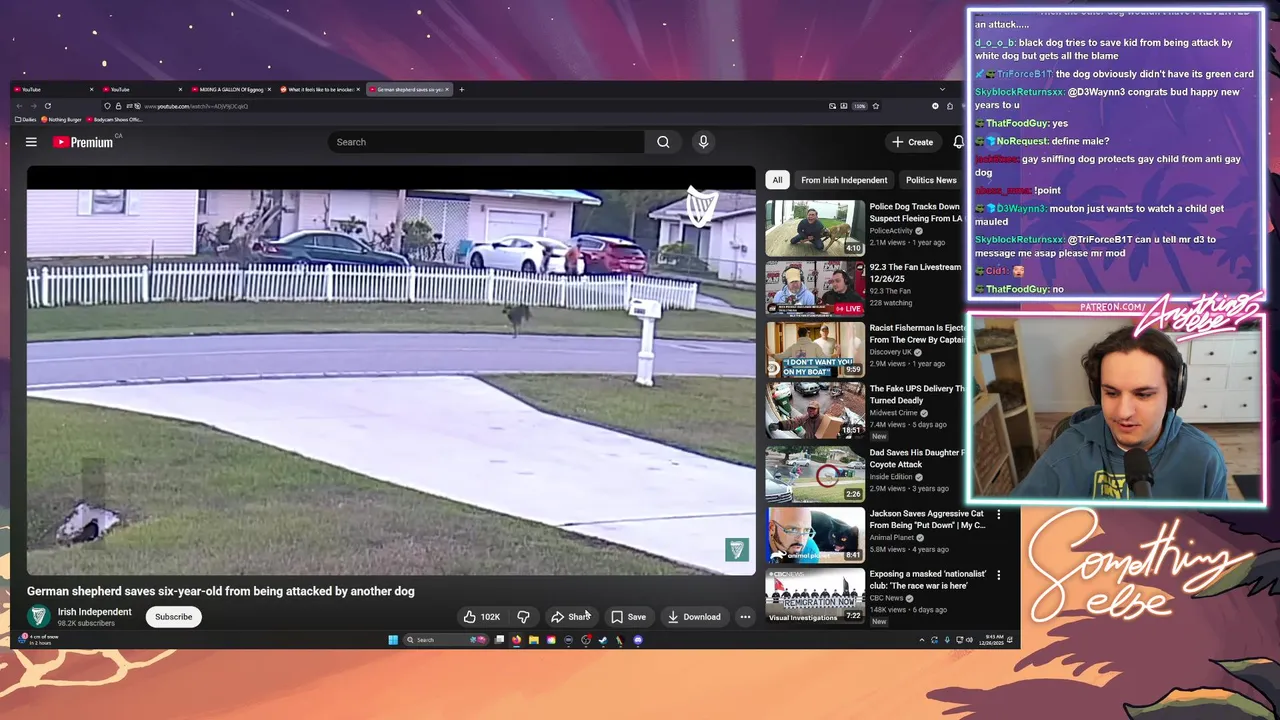Open Firefox from the taskbar
Image resolution: width=1280 pixels, height=720 pixels.
[516, 640]
